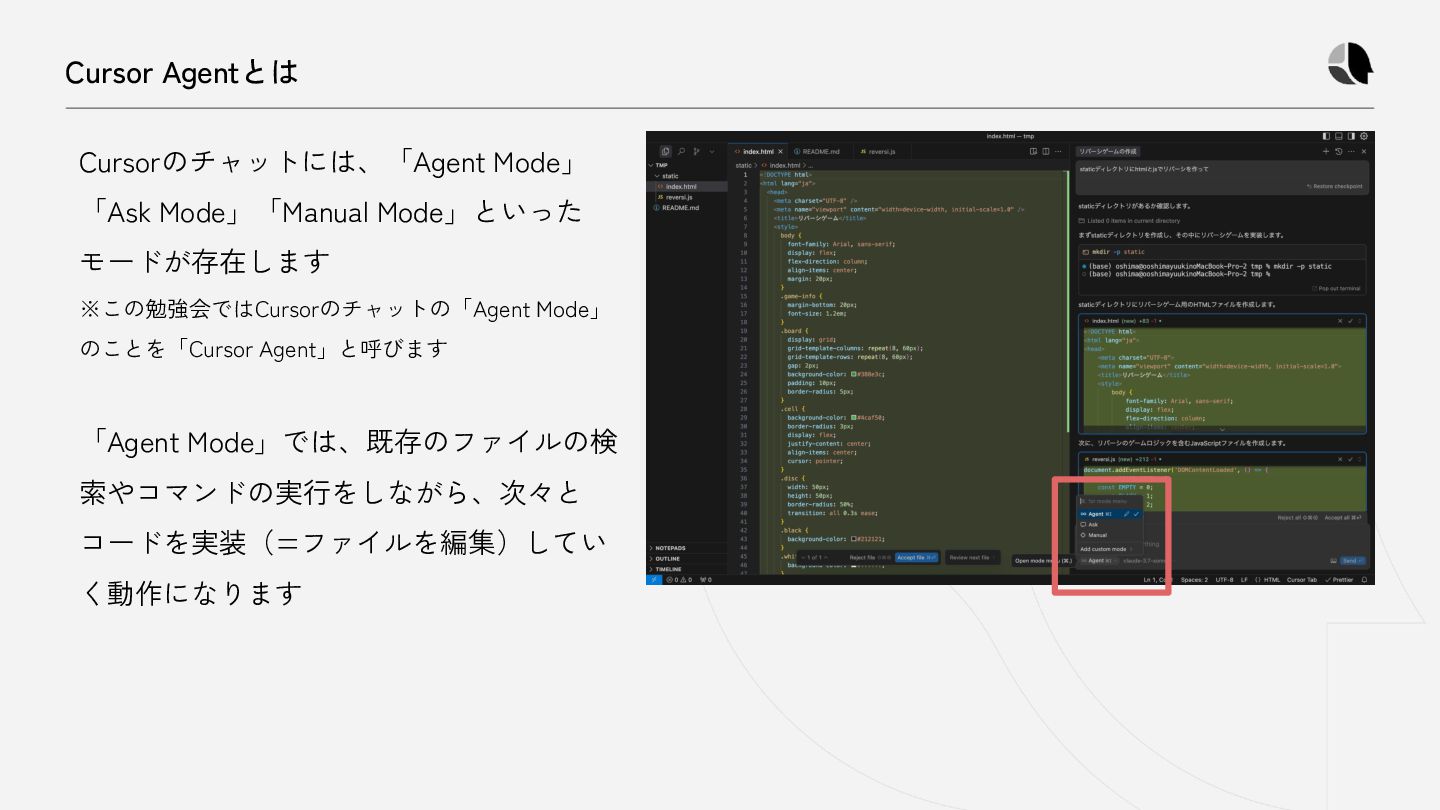Open the notifications bell in status bar
Image resolution: width=1440 pixels, height=810 pixels.
point(1364,580)
